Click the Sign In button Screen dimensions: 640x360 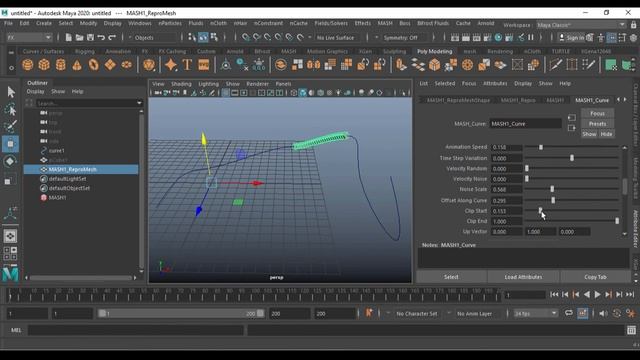click(x=571, y=38)
